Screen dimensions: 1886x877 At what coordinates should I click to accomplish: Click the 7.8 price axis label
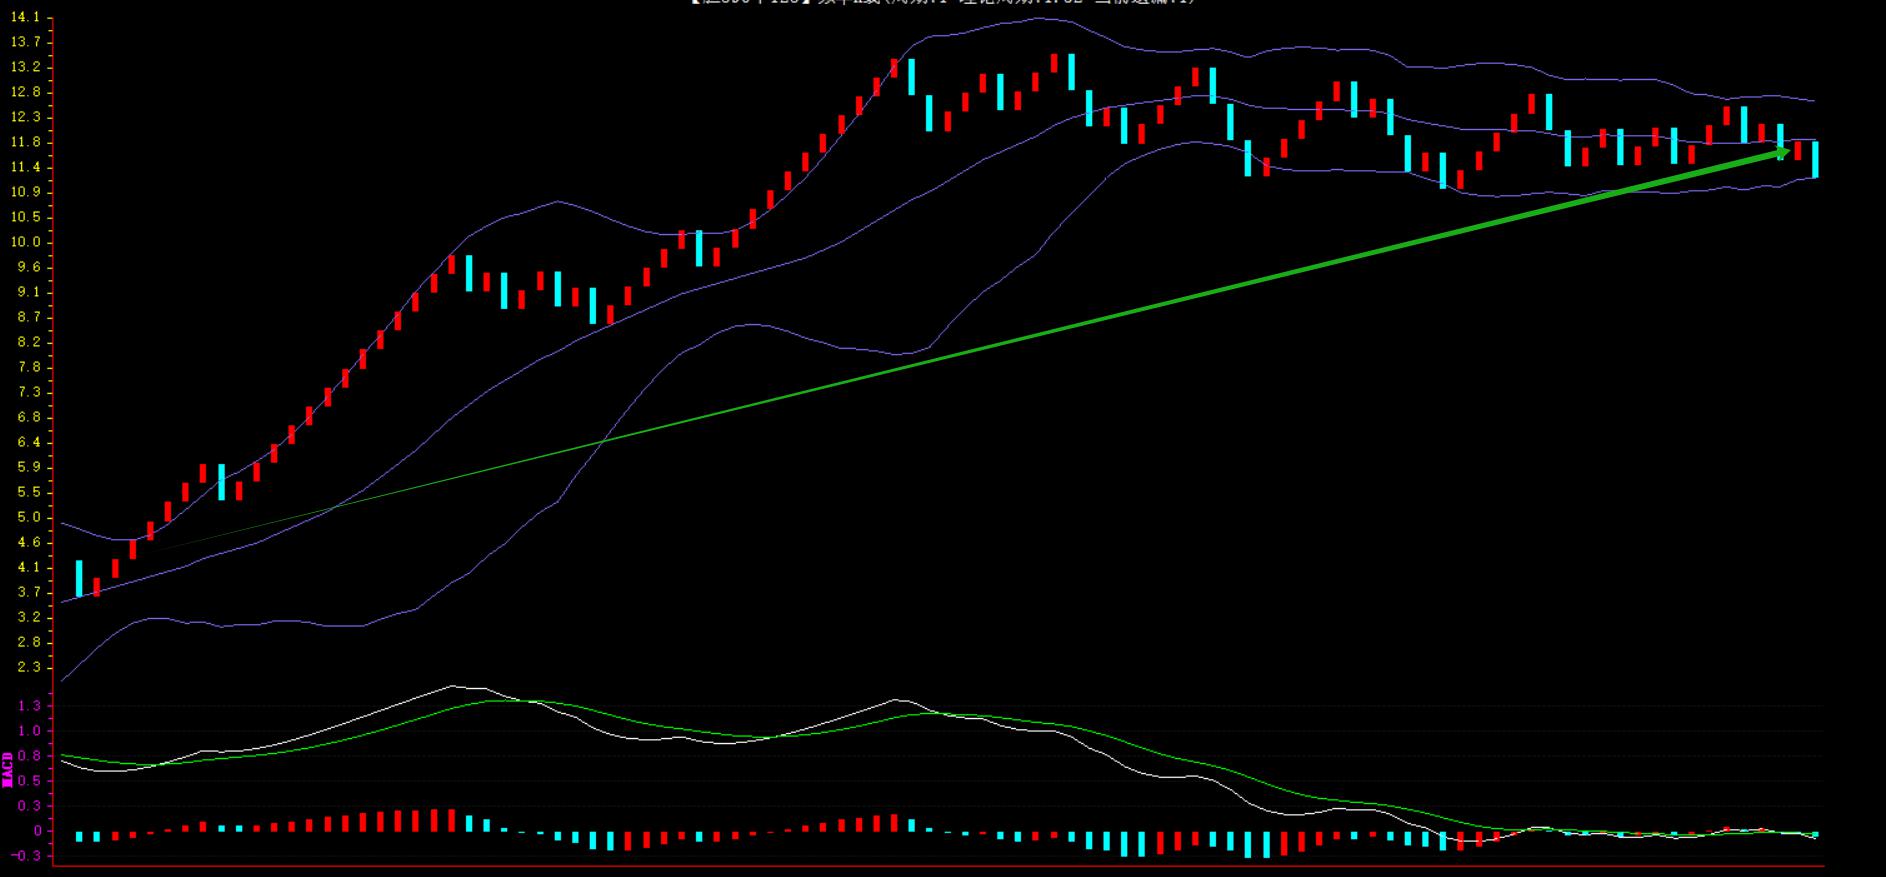[x=29, y=367]
